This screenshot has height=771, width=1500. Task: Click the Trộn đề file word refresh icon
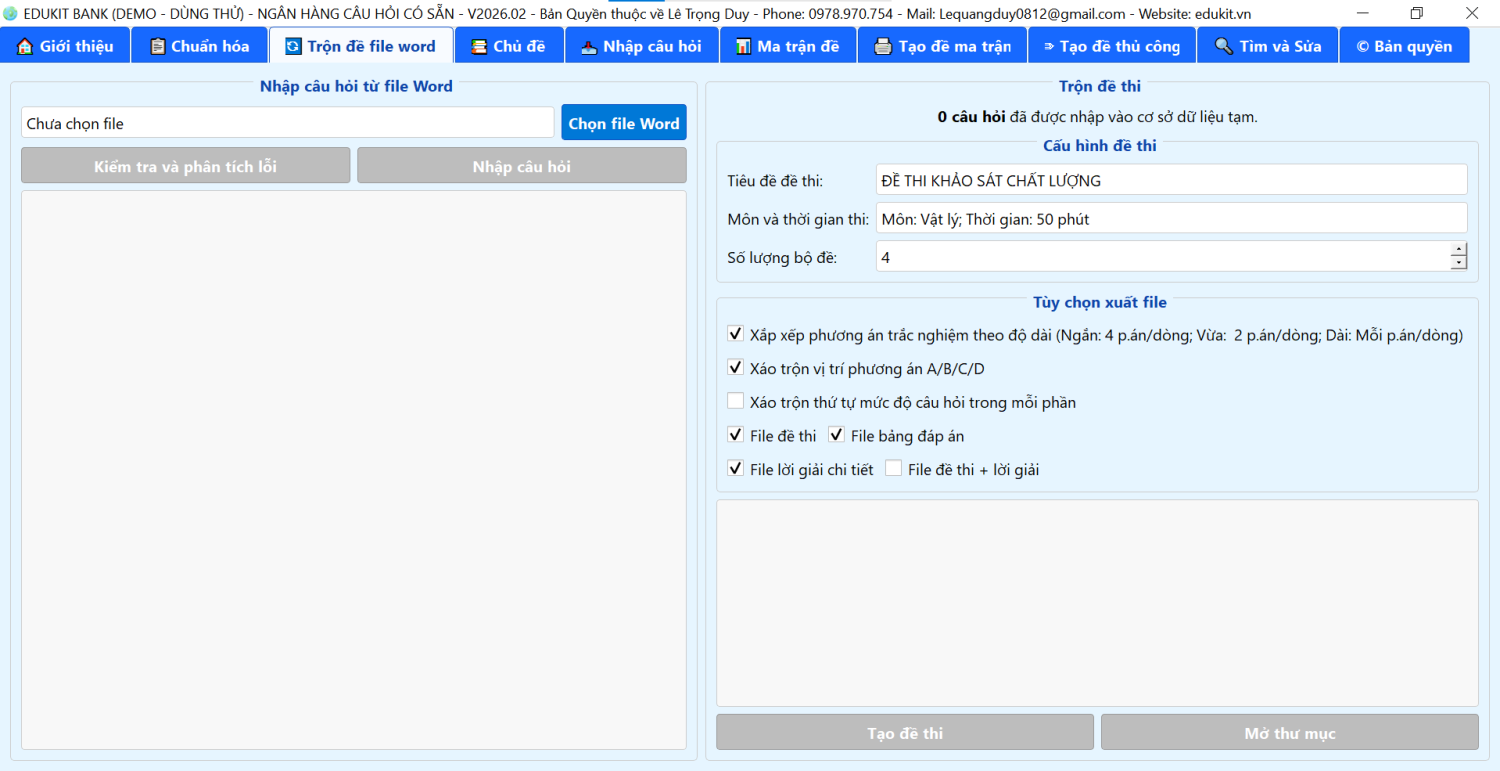point(293,46)
